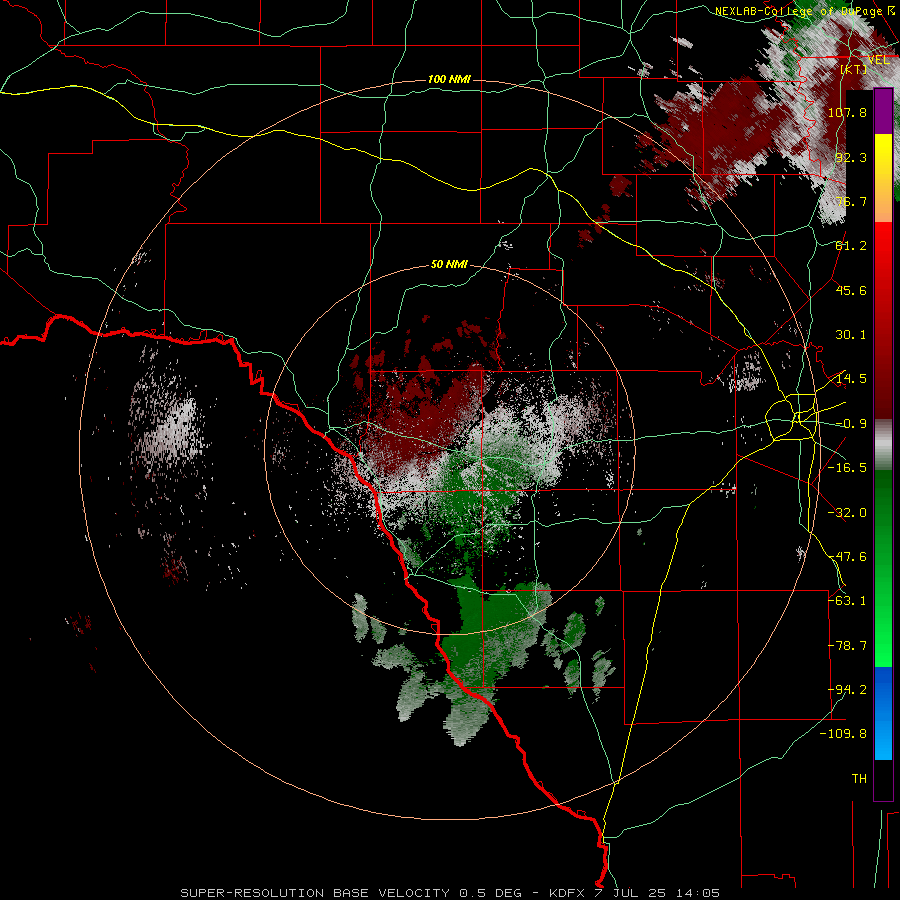Click the -0.9 velocity scale value
This screenshot has width=900, height=900.
[851, 424]
